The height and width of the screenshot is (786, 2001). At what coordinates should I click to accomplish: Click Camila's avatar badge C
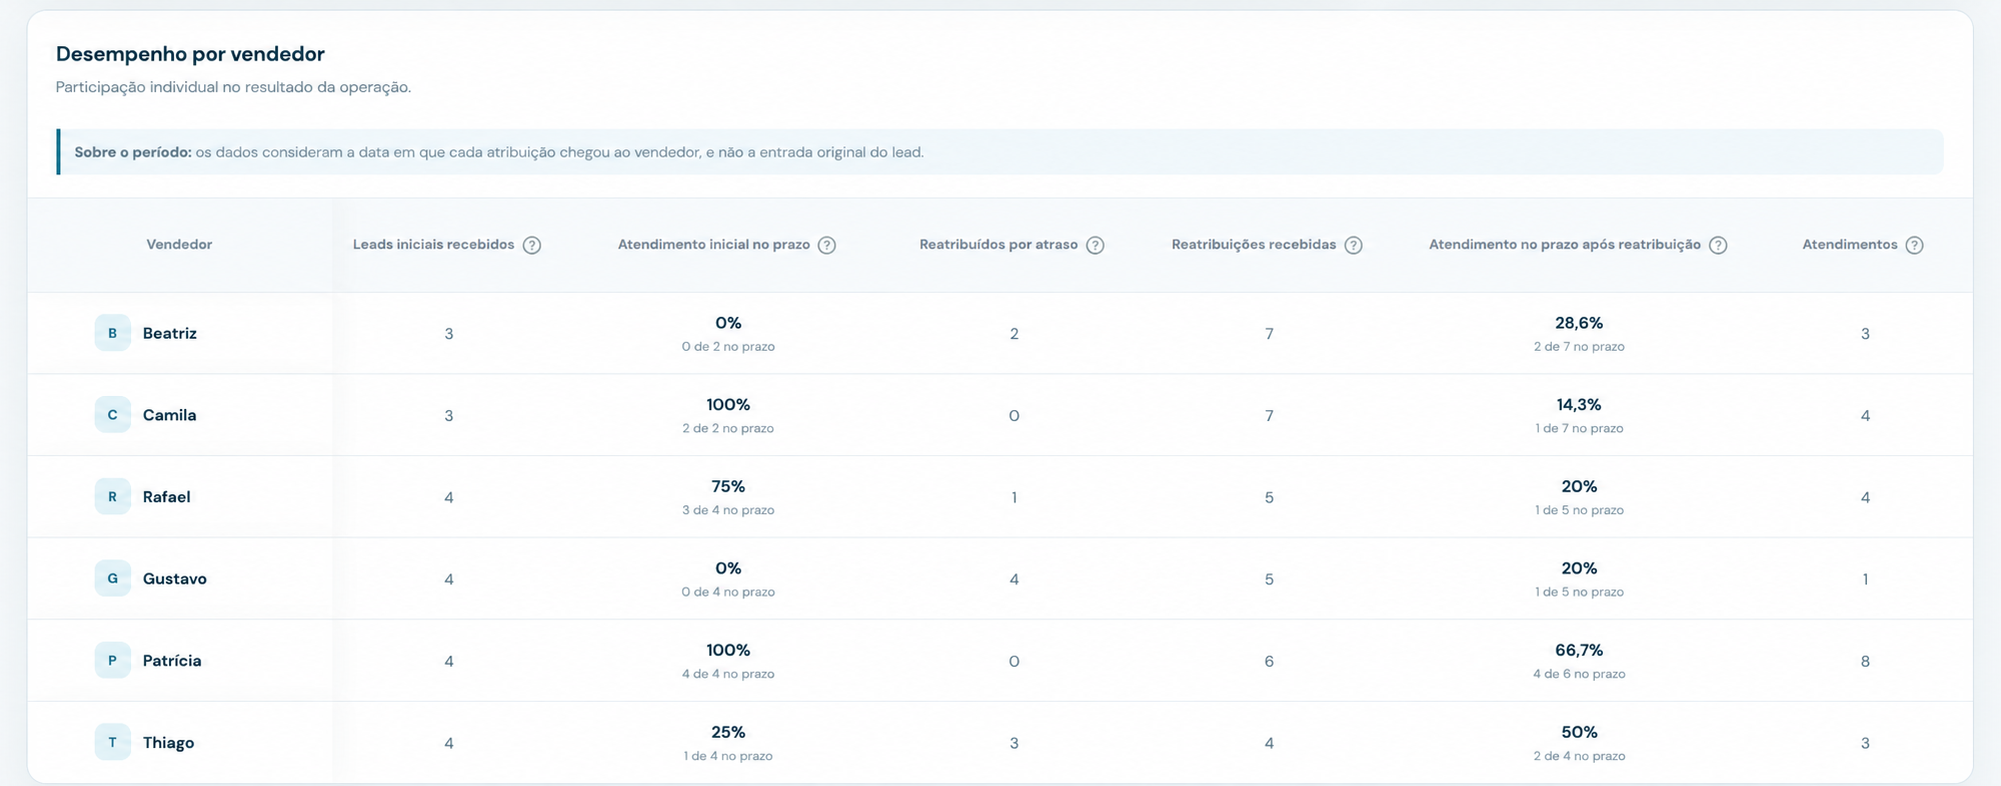pyautogui.click(x=112, y=415)
